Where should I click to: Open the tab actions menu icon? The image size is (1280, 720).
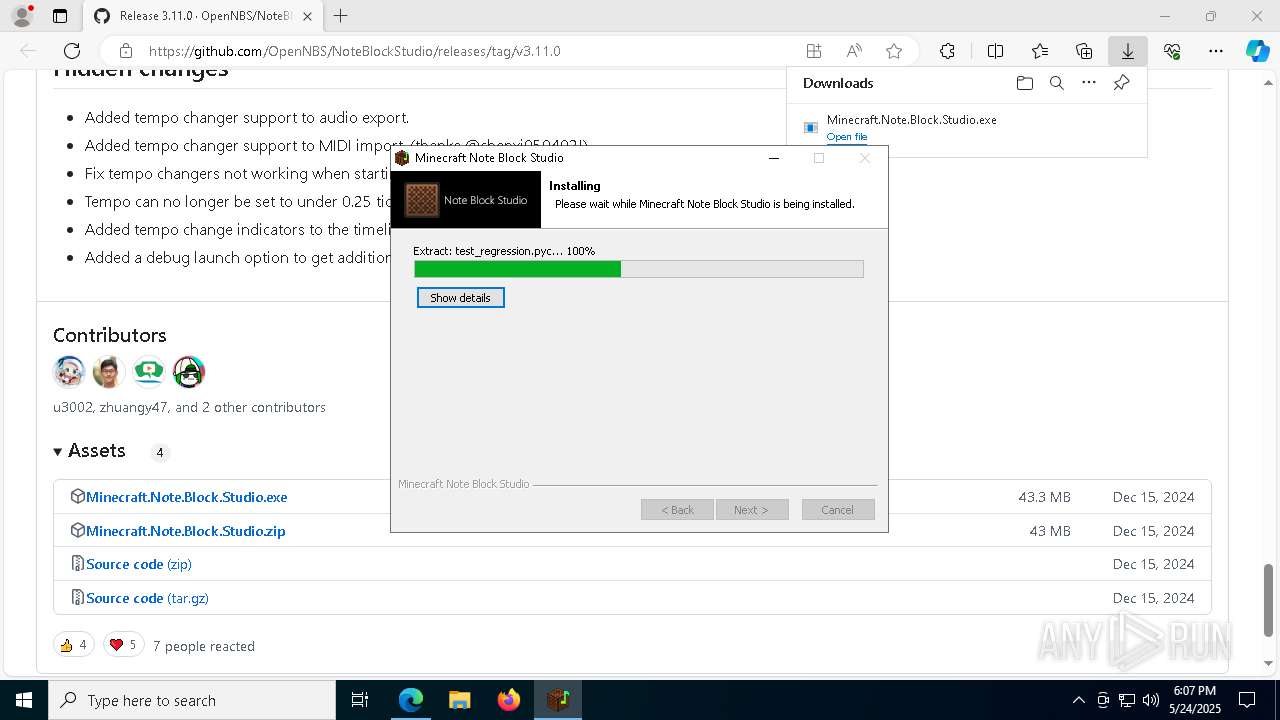coord(60,16)
